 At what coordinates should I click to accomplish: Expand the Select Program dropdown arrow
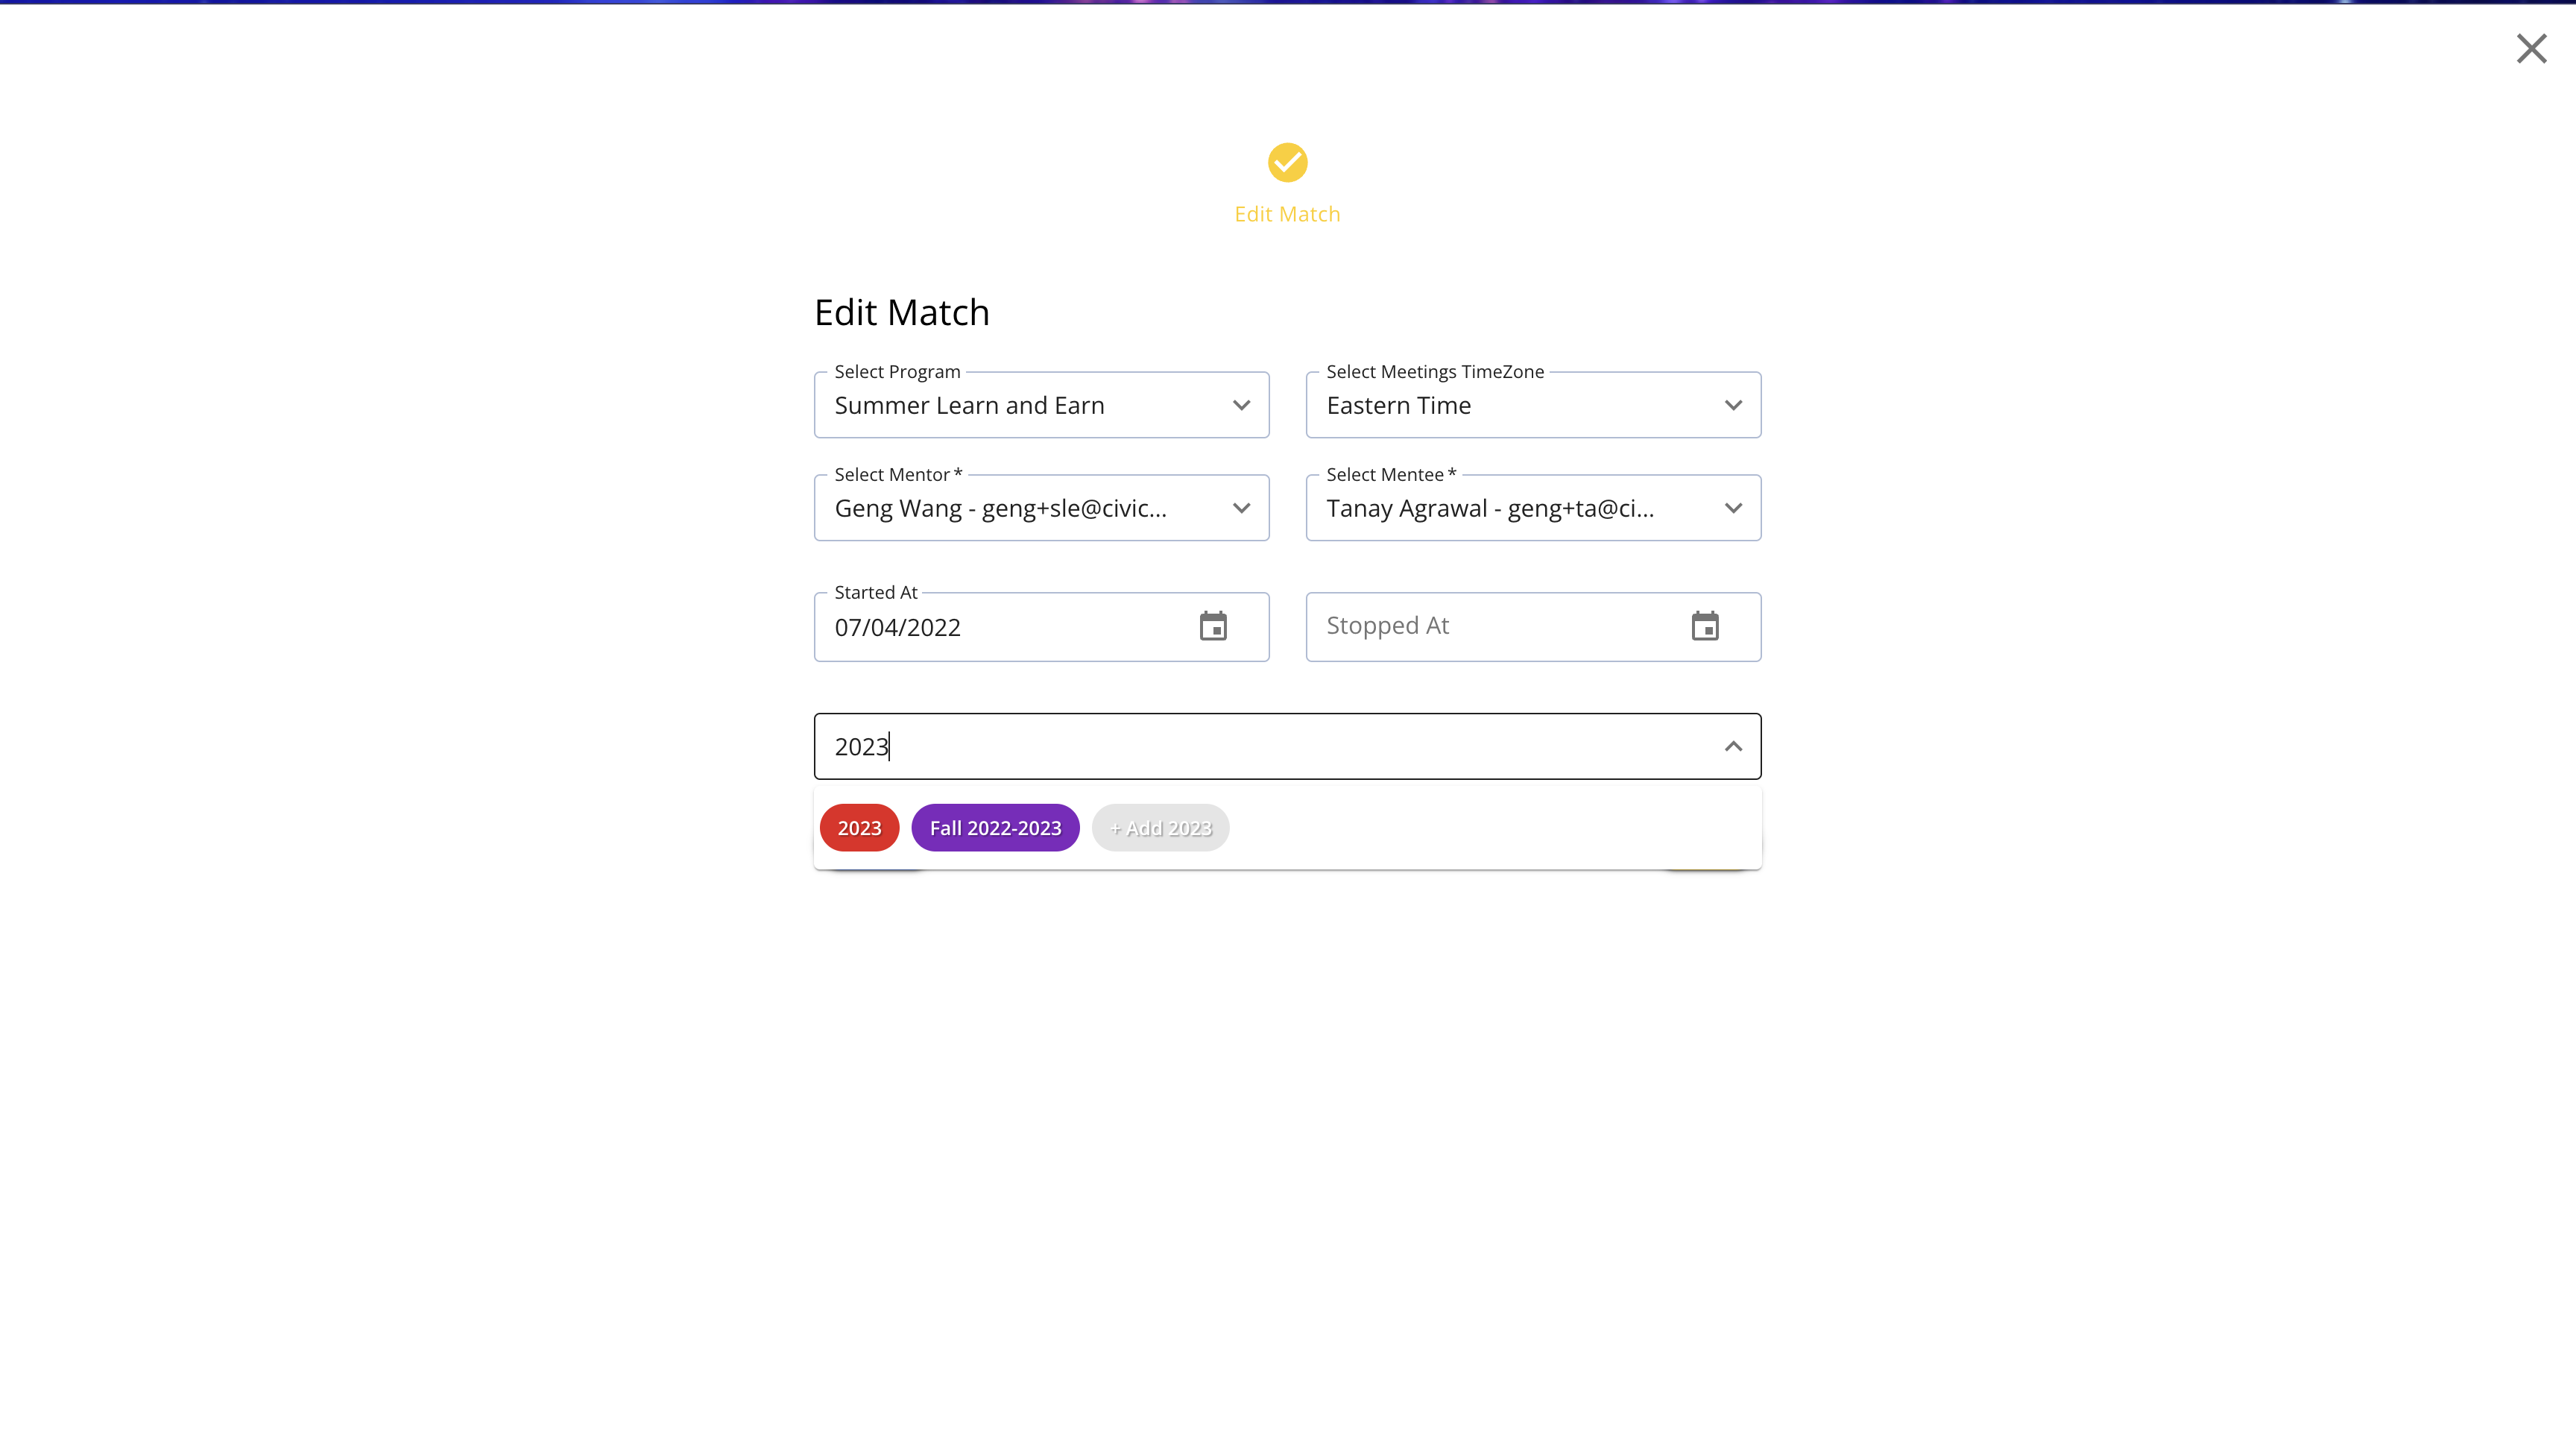(x=1241, y=405)
